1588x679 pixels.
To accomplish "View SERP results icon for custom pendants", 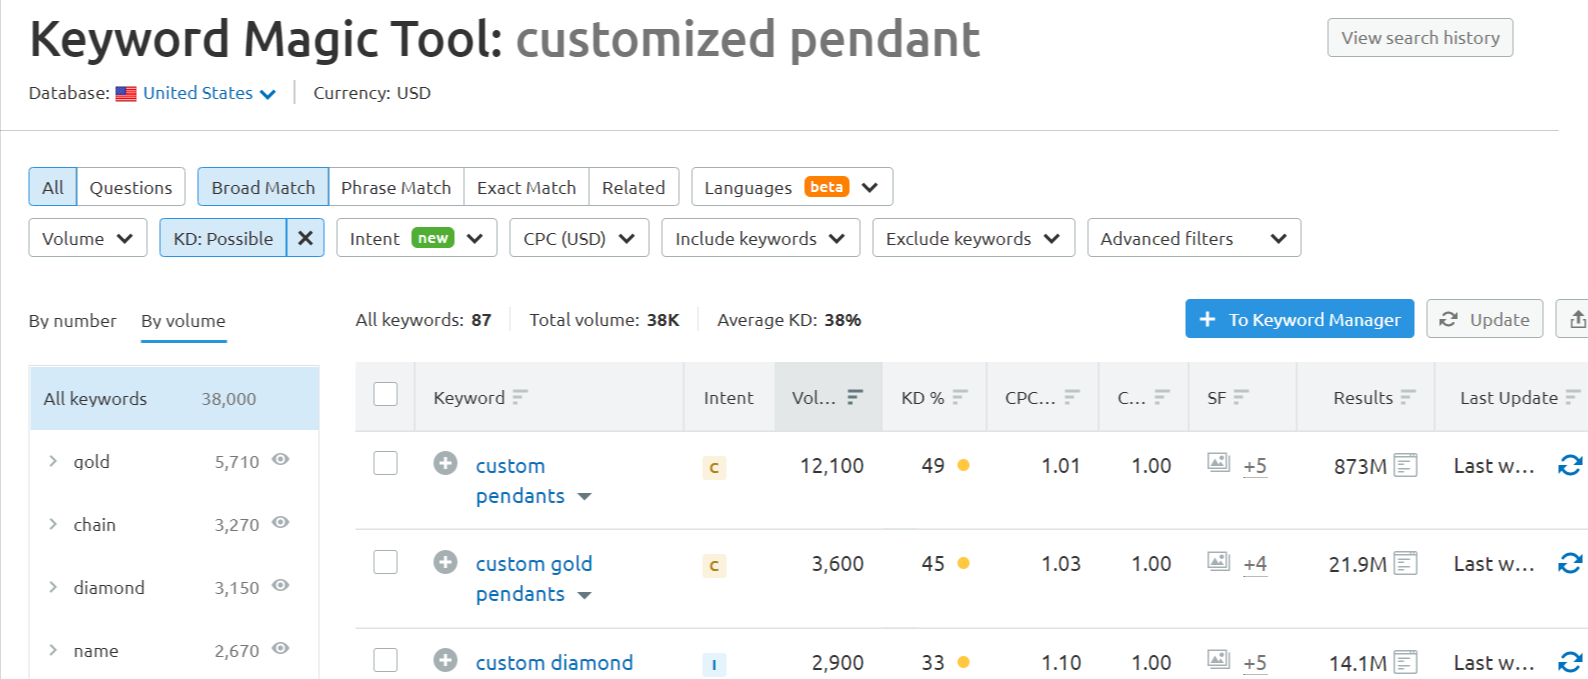I will [x=1405, y=465].
